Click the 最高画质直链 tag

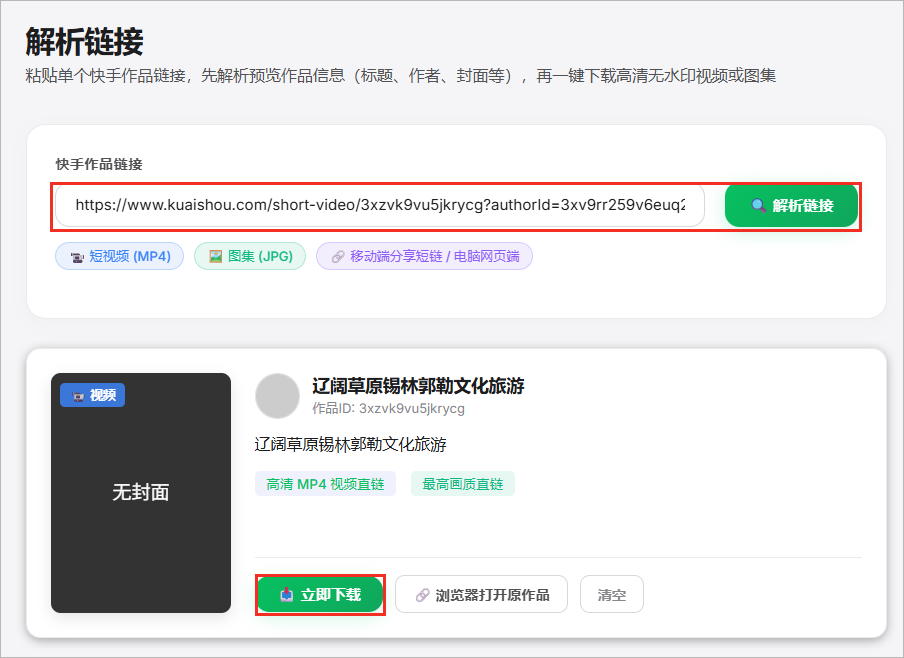tap(462, 484)
